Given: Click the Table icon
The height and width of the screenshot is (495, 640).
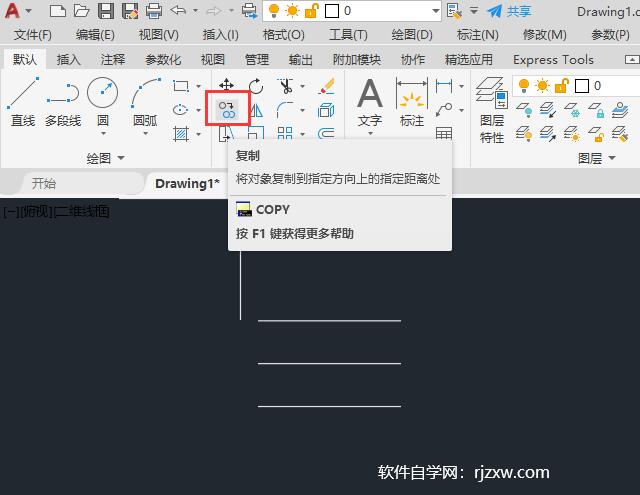Looking at the screenshot, I should pos(444,133).
